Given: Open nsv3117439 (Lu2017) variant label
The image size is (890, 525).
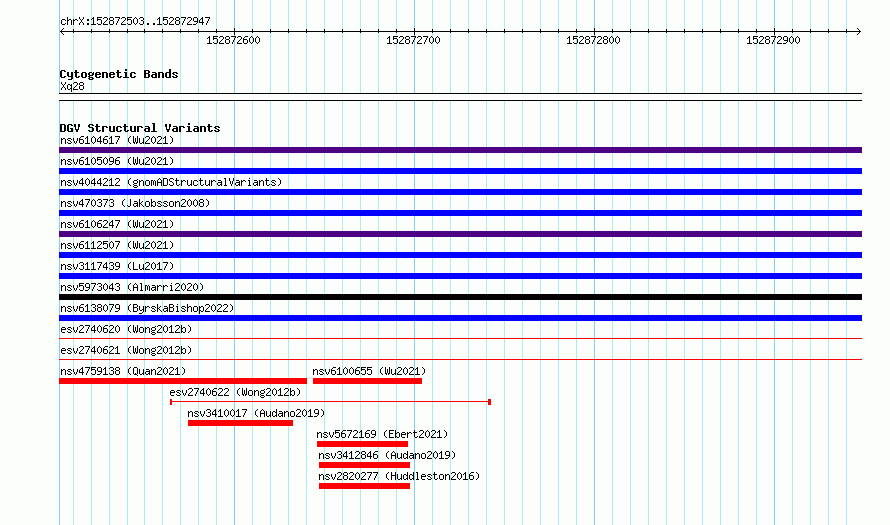Looking at the screenshot, I should coord(117,266).
